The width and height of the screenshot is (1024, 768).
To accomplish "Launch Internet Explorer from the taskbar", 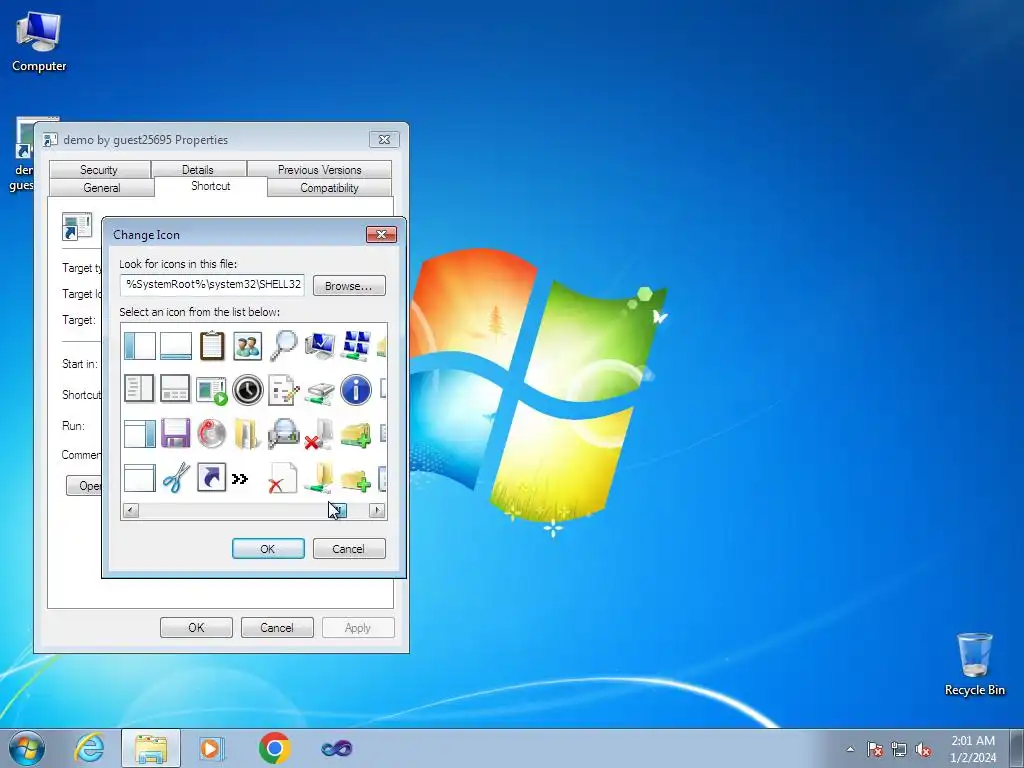I will click(x=89, y=748).
